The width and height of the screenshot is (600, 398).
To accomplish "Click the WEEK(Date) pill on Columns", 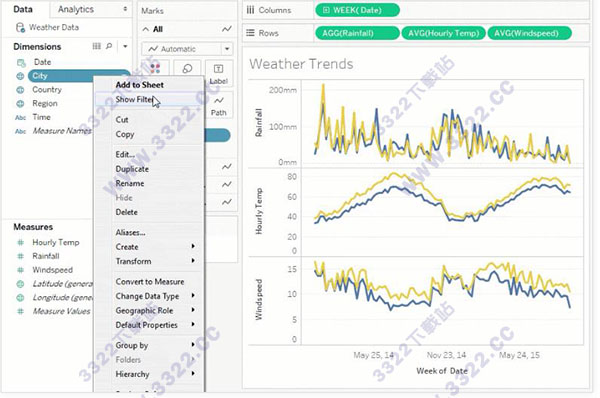I will coord(357,10).
